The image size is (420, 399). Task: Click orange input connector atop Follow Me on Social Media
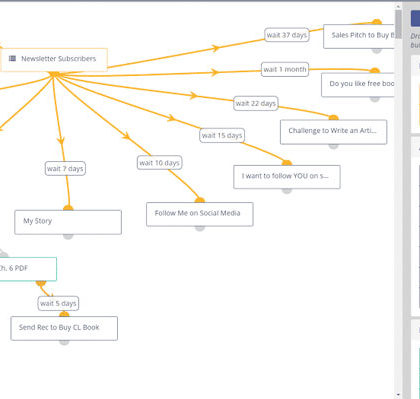pyautogui.click(x=200, y=200)
